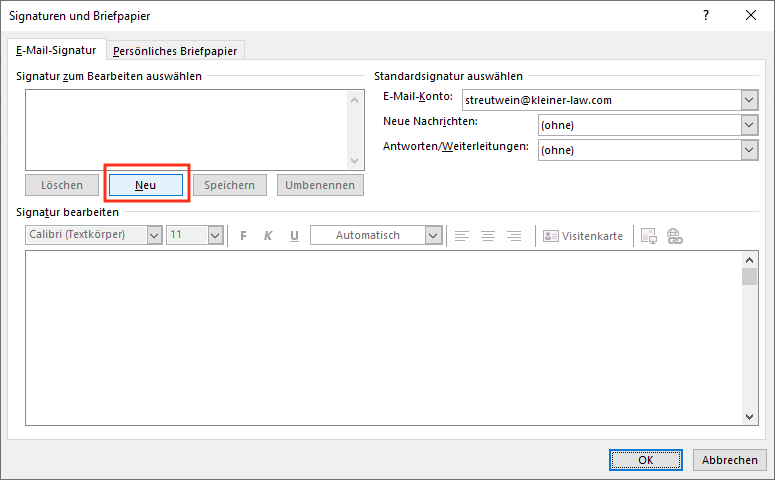
Task: Open the E-Mail-Konto dropdown
Action: click(749, 100)
